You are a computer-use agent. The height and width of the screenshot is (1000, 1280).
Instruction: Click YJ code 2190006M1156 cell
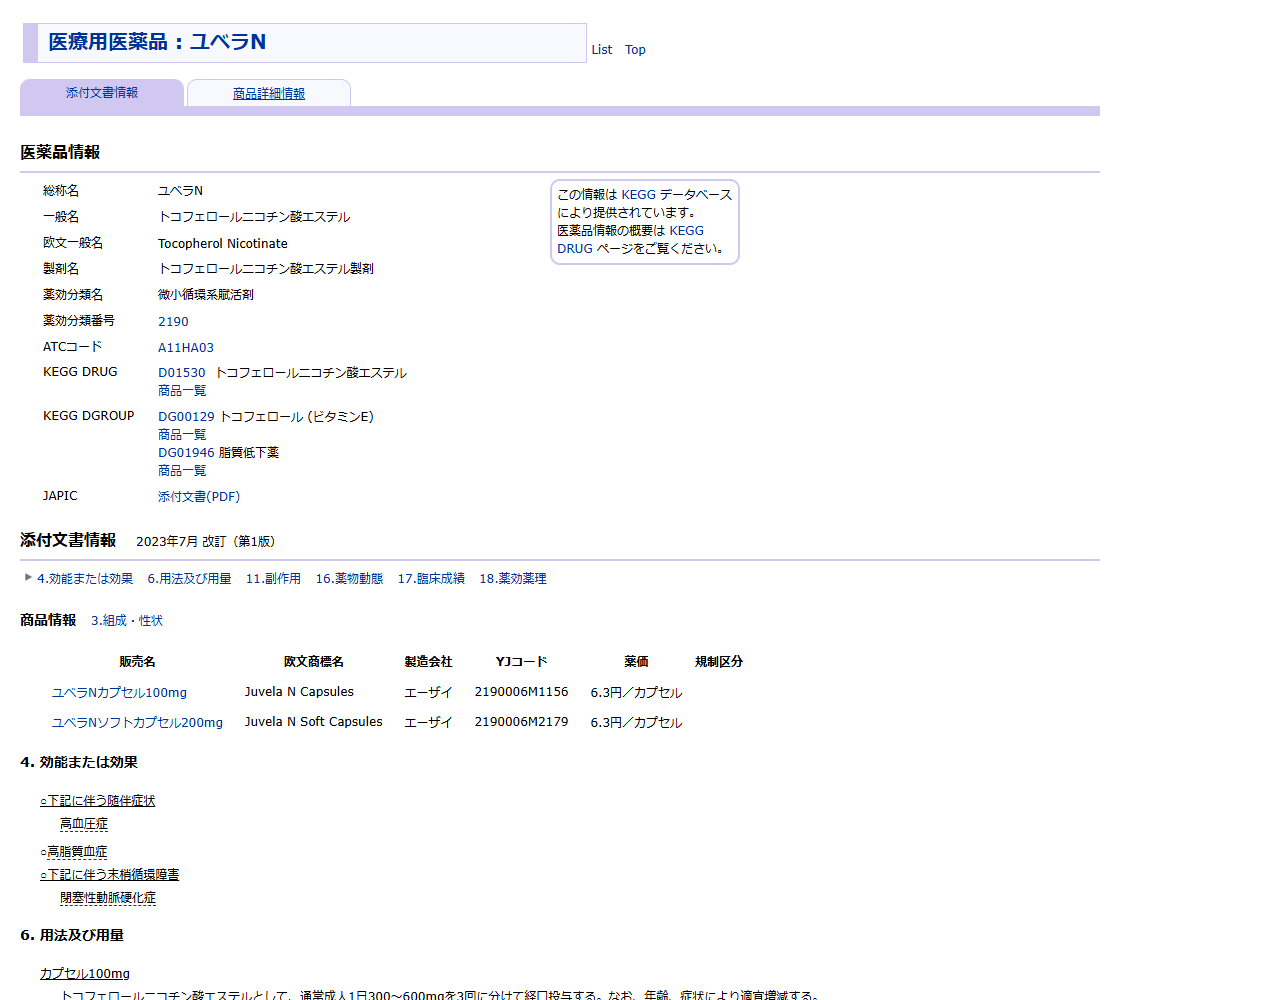tap(521, 692)
